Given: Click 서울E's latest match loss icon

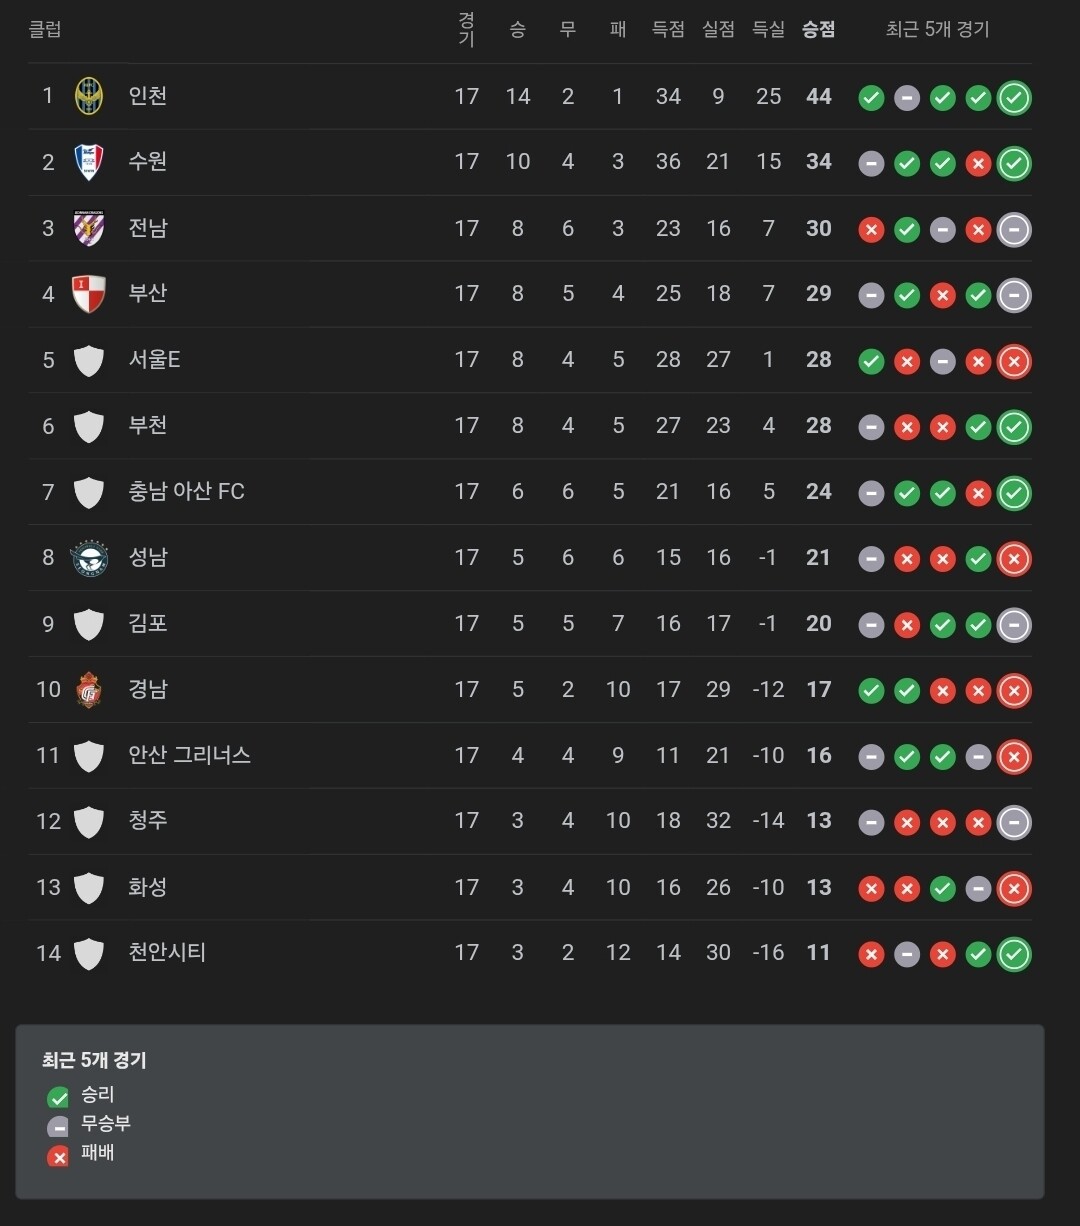Looking at the screenshot, I should (x=1014, y=361).
